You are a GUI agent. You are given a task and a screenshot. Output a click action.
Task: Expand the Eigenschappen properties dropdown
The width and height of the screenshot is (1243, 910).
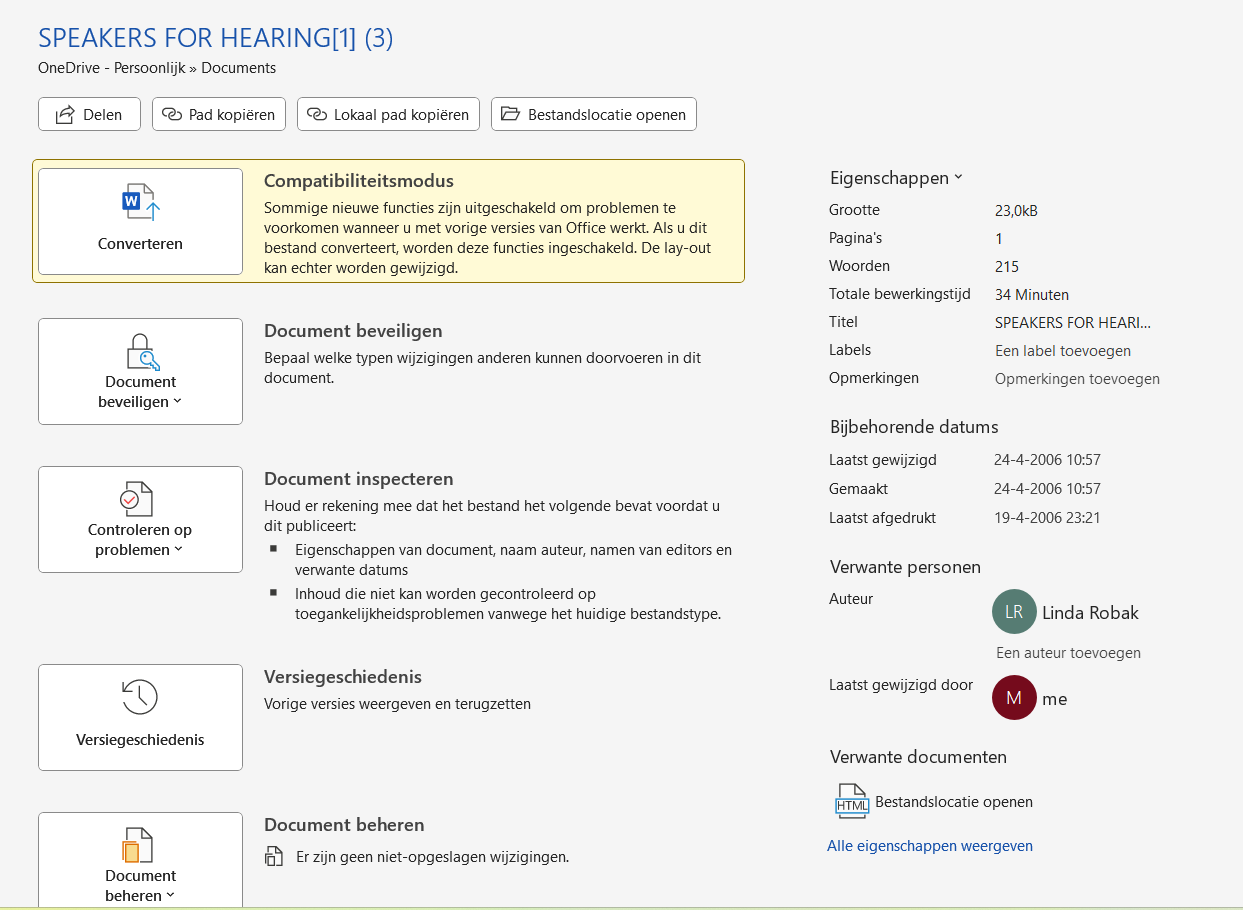[896, 178]
